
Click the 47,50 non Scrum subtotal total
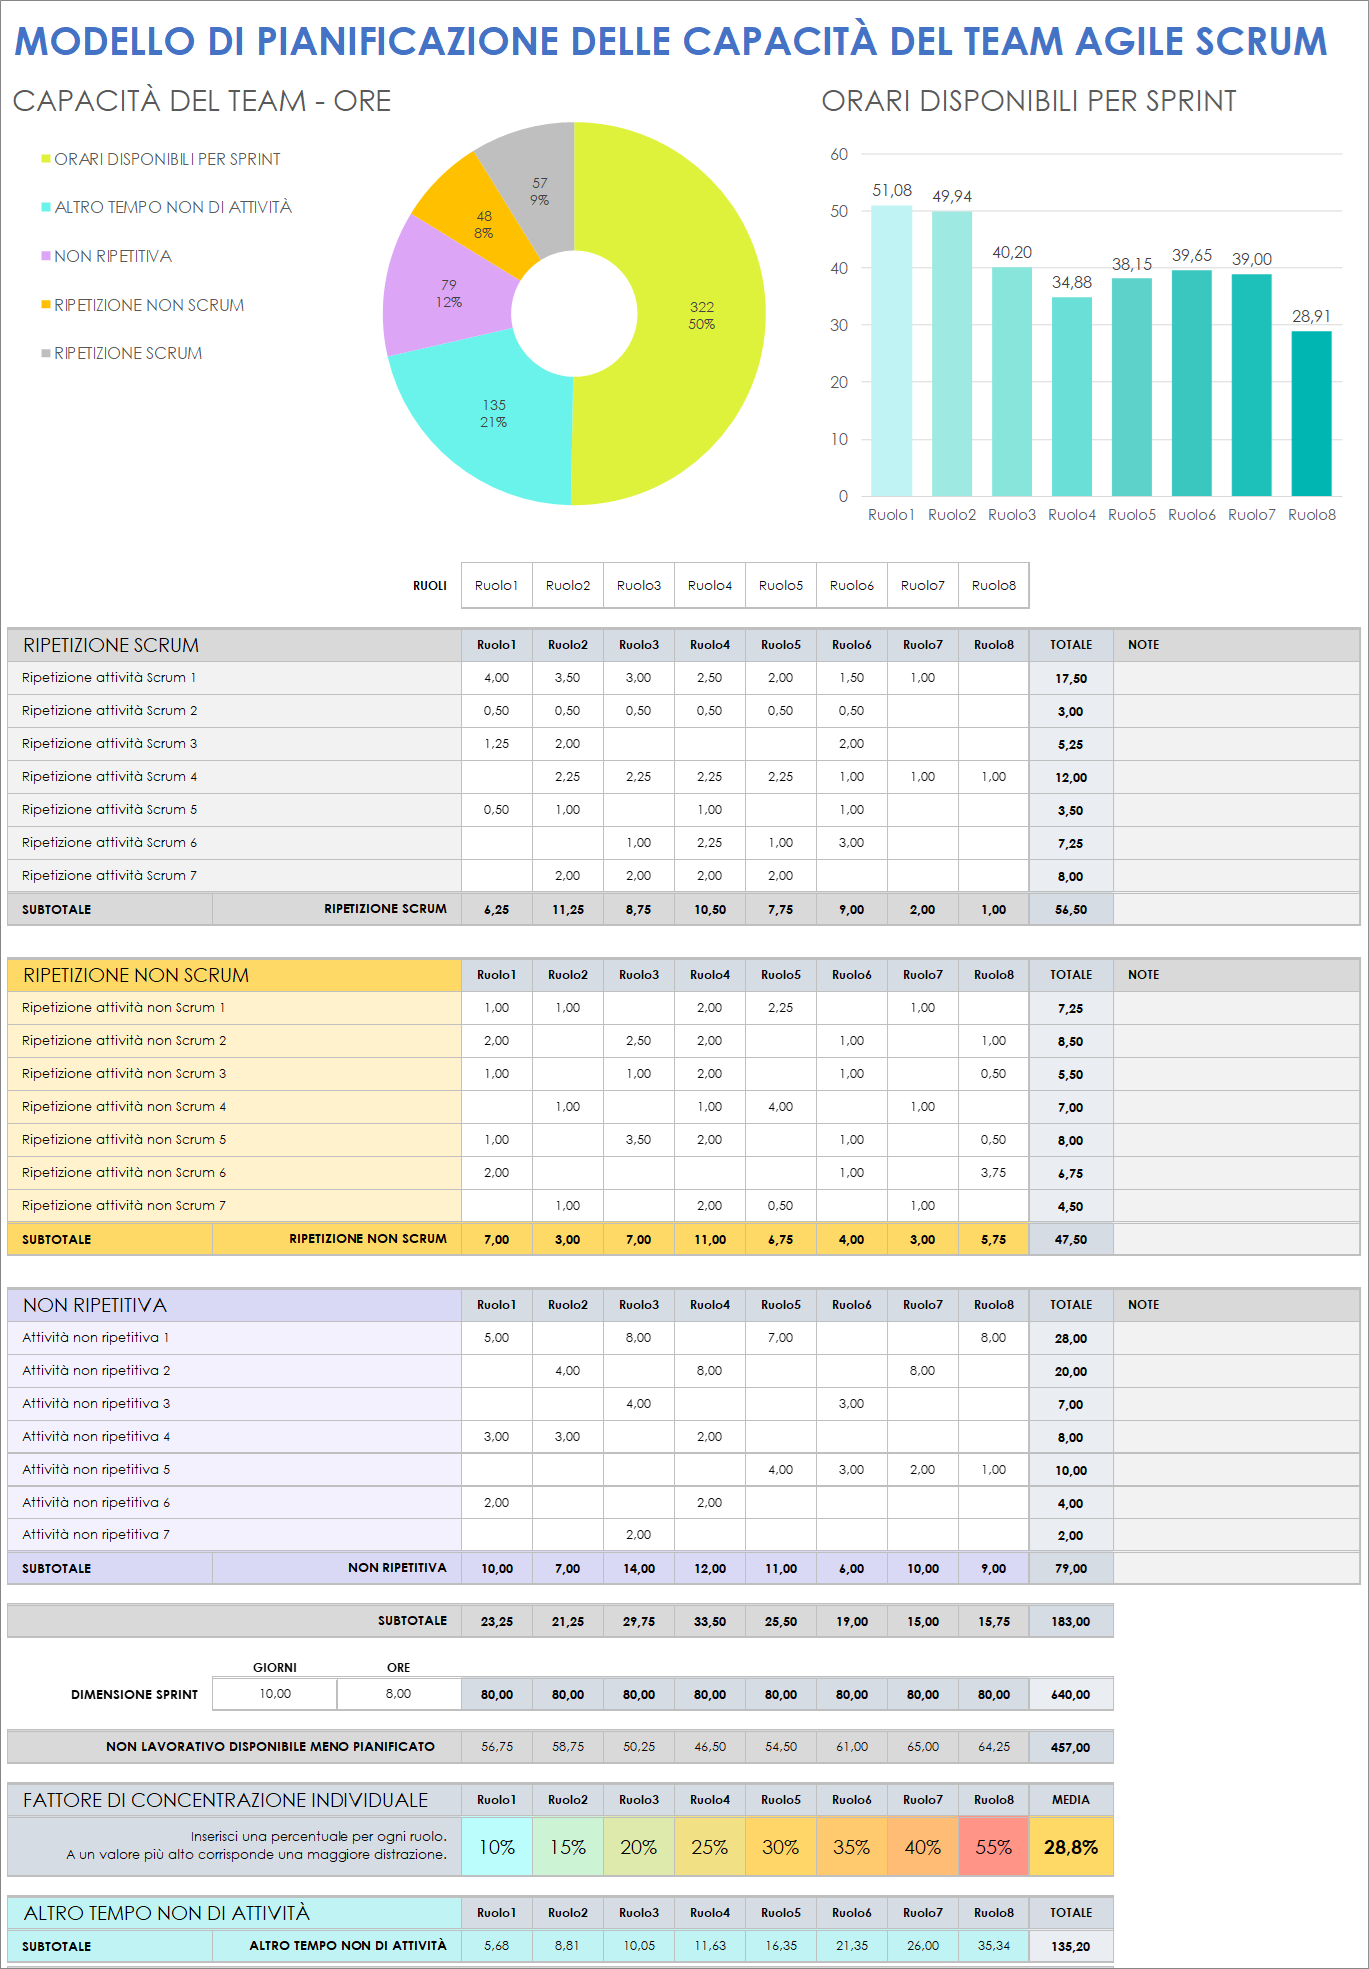[1071, 1239]
